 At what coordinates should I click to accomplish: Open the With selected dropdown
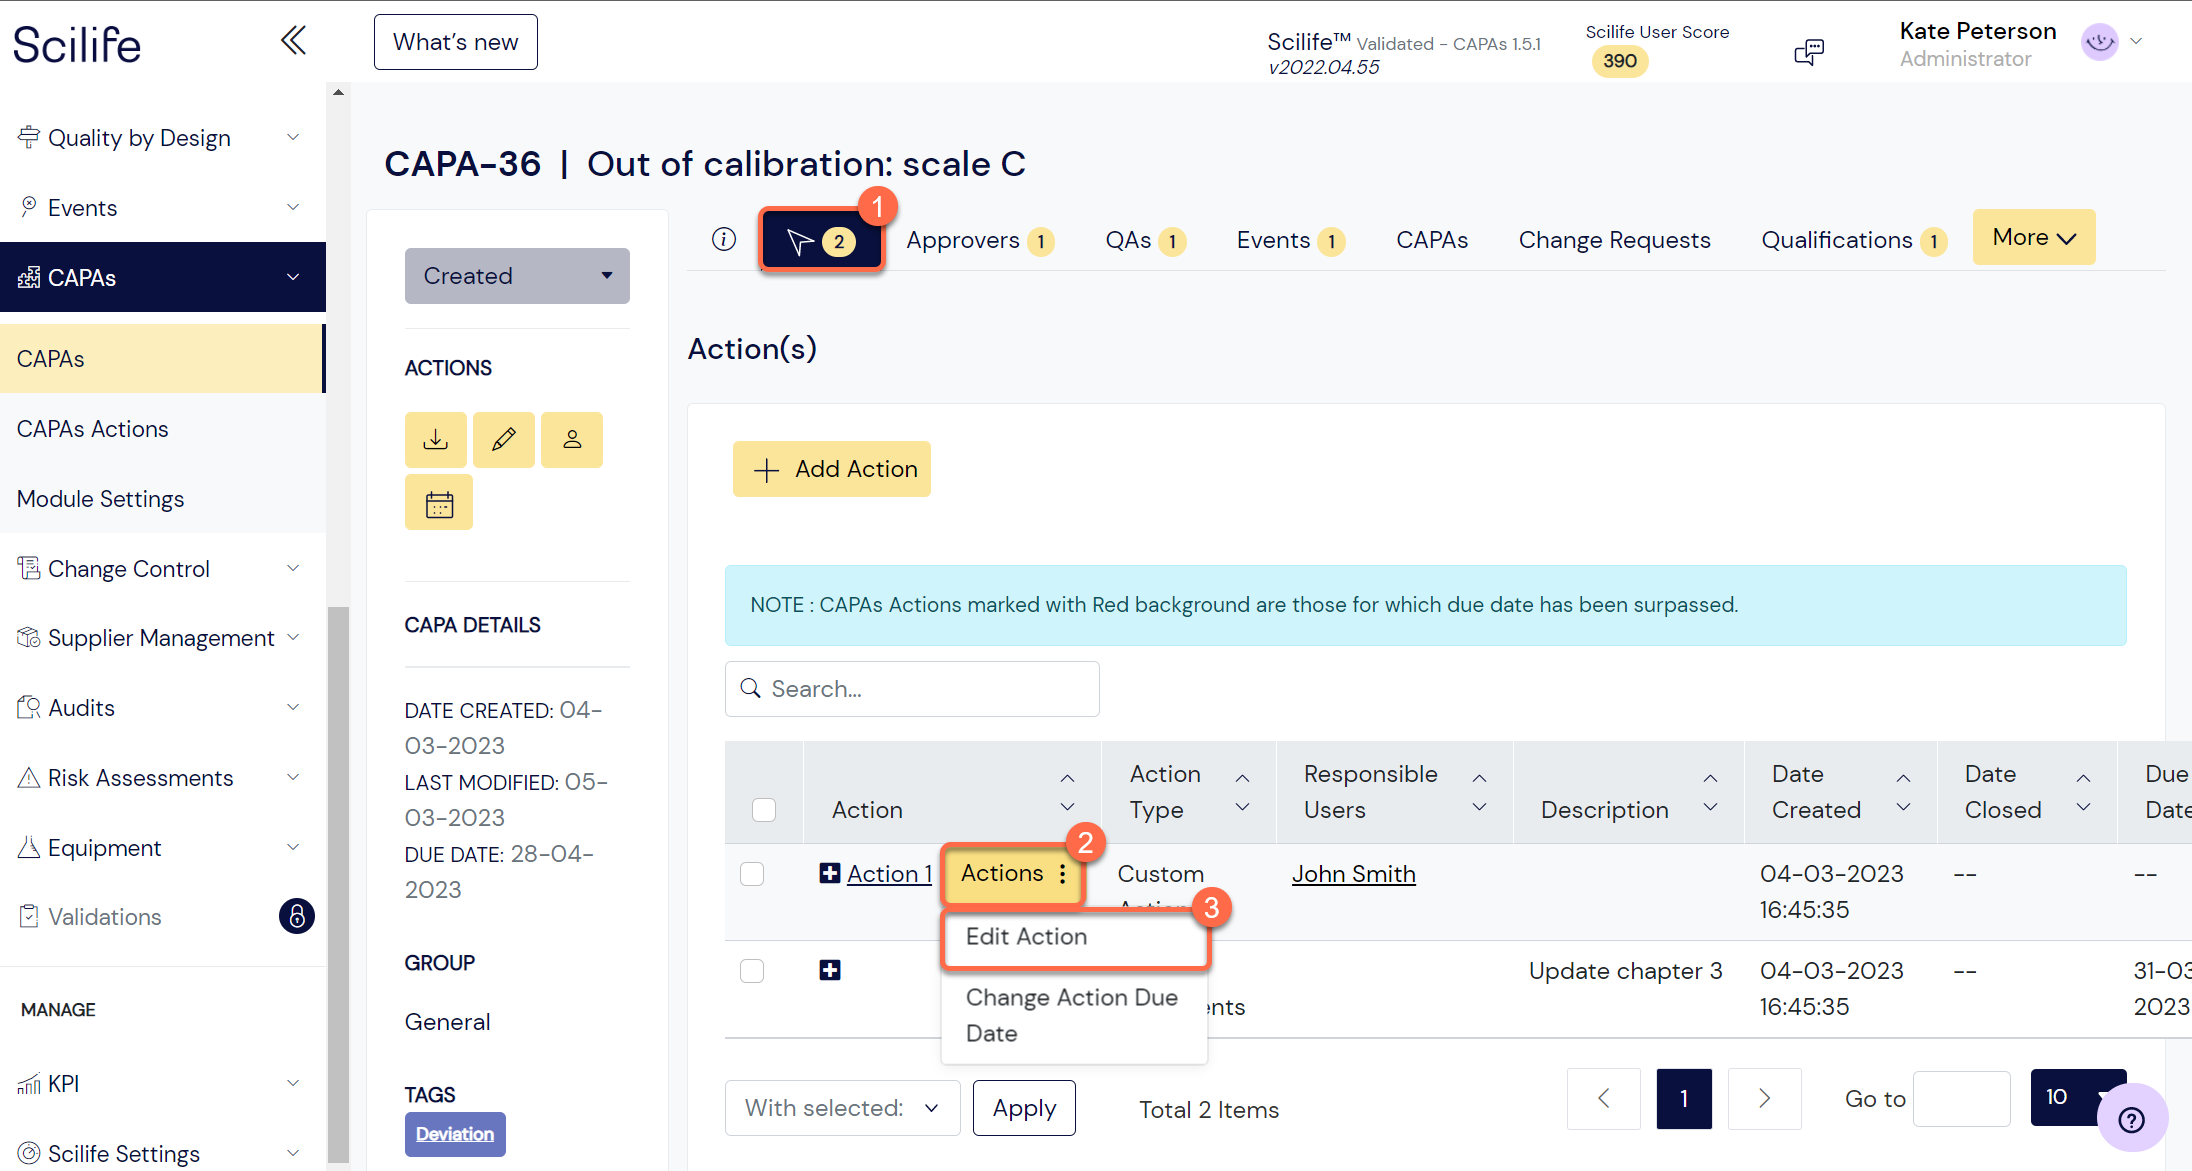pos(842,1107)
